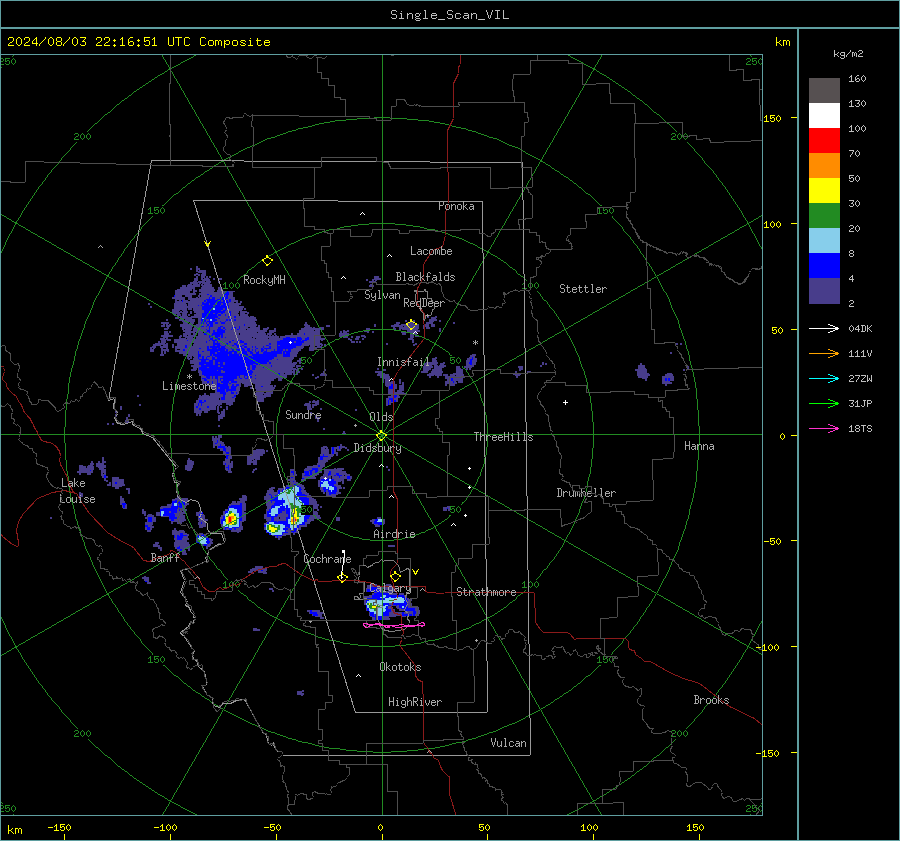Click the Ponoka label

coord(456,206)
